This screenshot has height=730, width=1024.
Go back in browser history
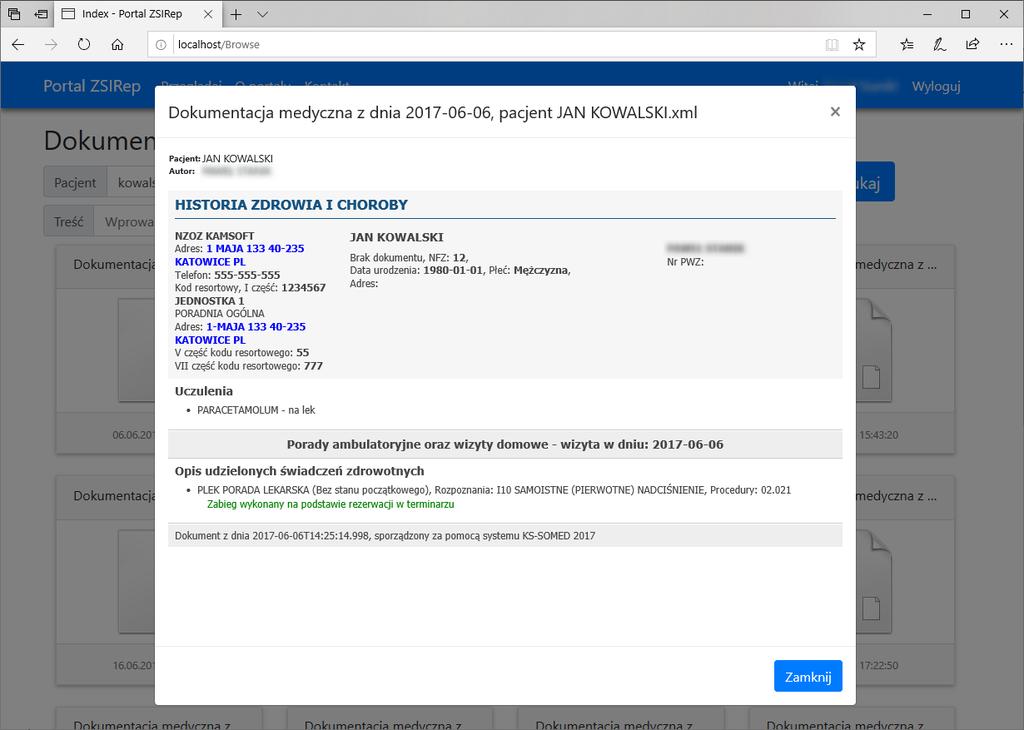[18, 44]
